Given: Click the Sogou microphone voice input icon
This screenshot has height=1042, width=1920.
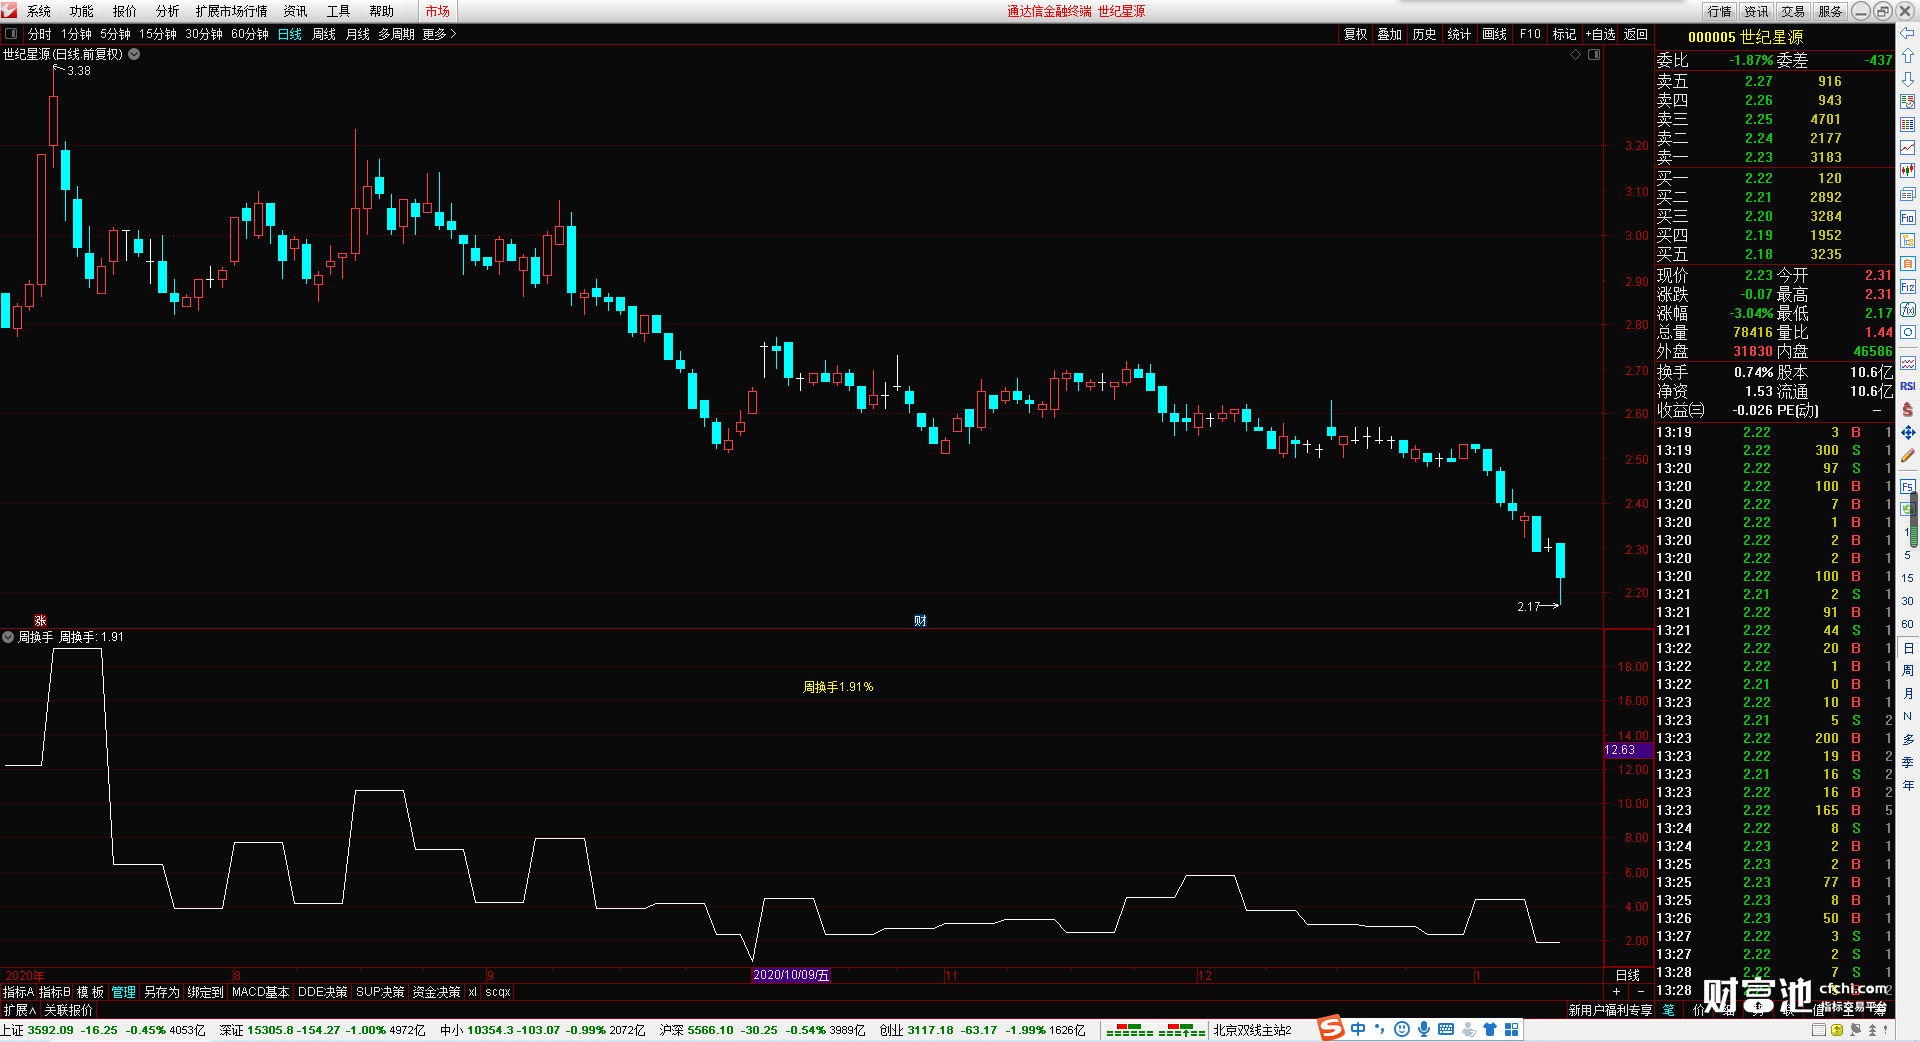Looking at the screenshot, I should (1424, 1029).
